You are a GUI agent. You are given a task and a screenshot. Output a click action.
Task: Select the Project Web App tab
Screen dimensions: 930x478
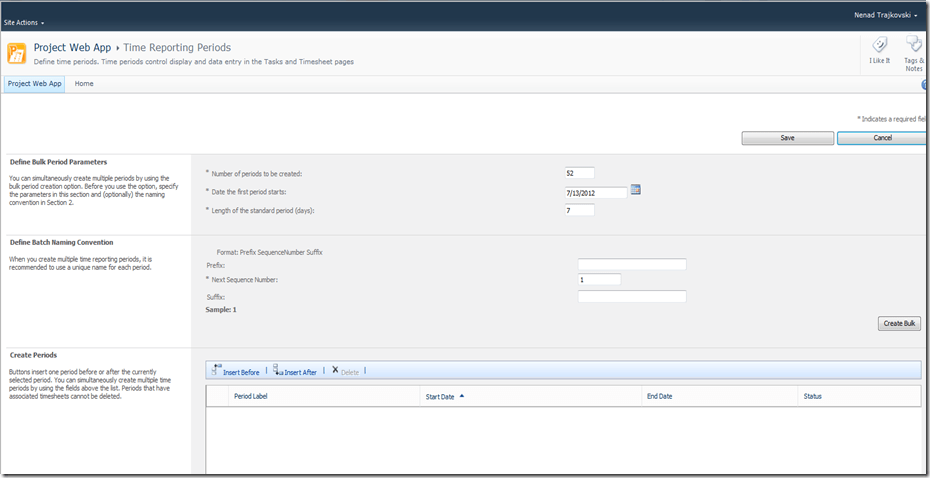point(35,84)
